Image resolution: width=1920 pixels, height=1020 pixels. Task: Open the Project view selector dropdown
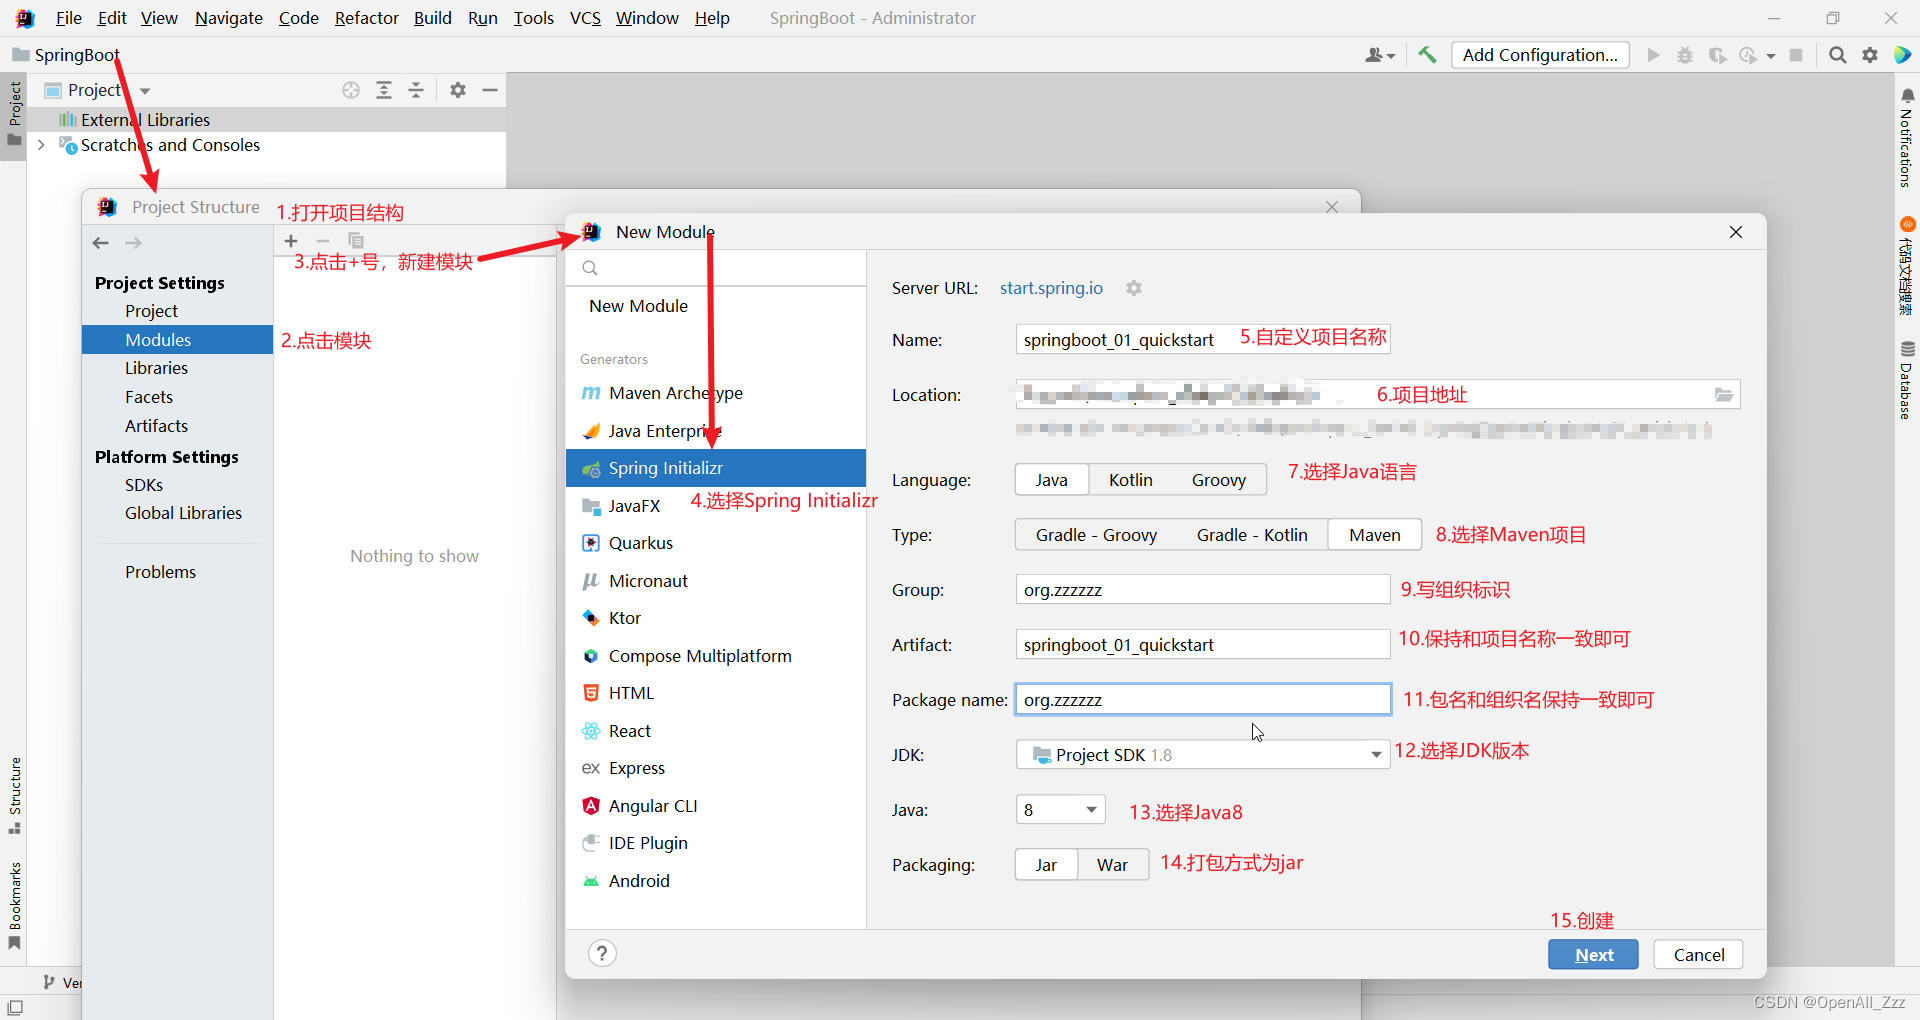pos(98,90)
